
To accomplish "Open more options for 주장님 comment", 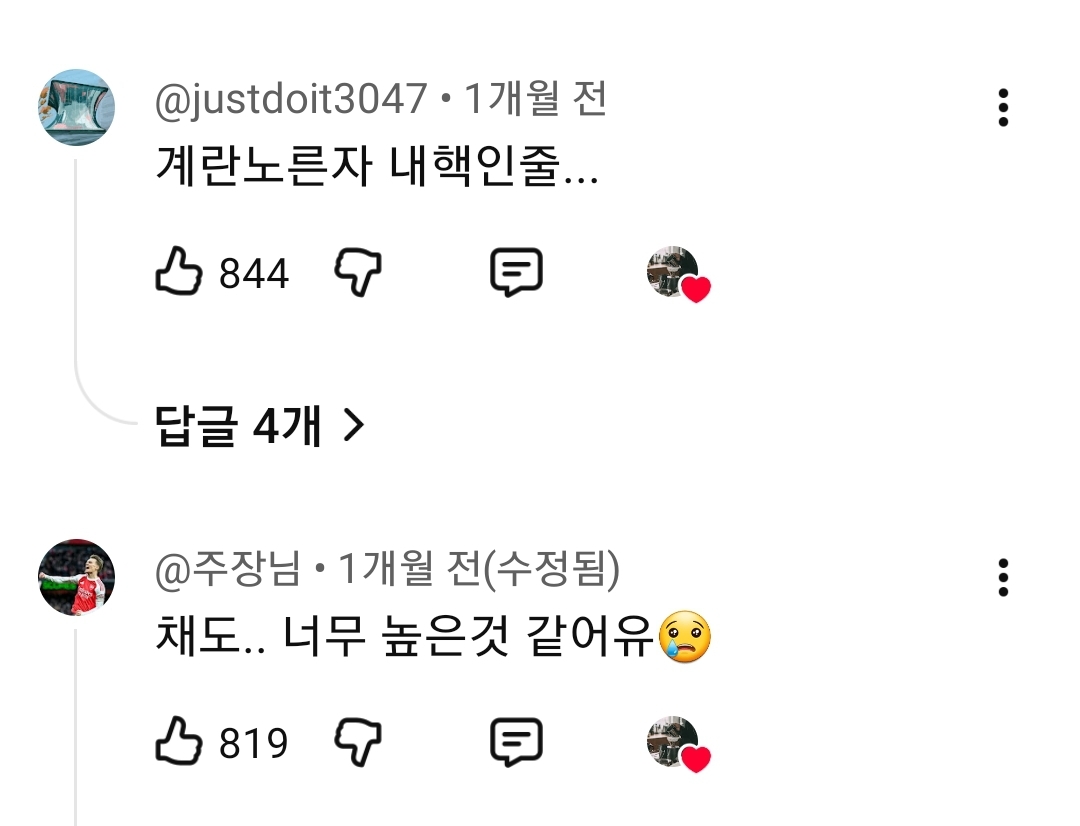I will pos(1003,577).
